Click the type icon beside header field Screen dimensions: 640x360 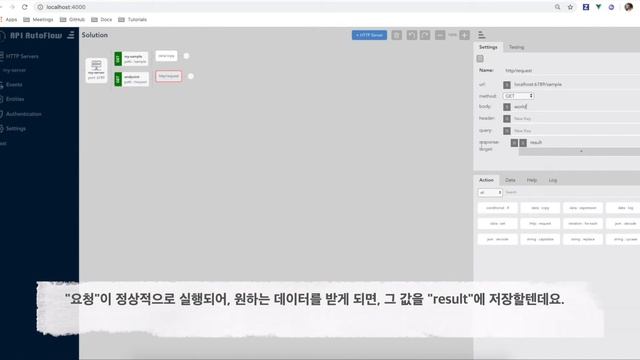click(x=507, y=119)
